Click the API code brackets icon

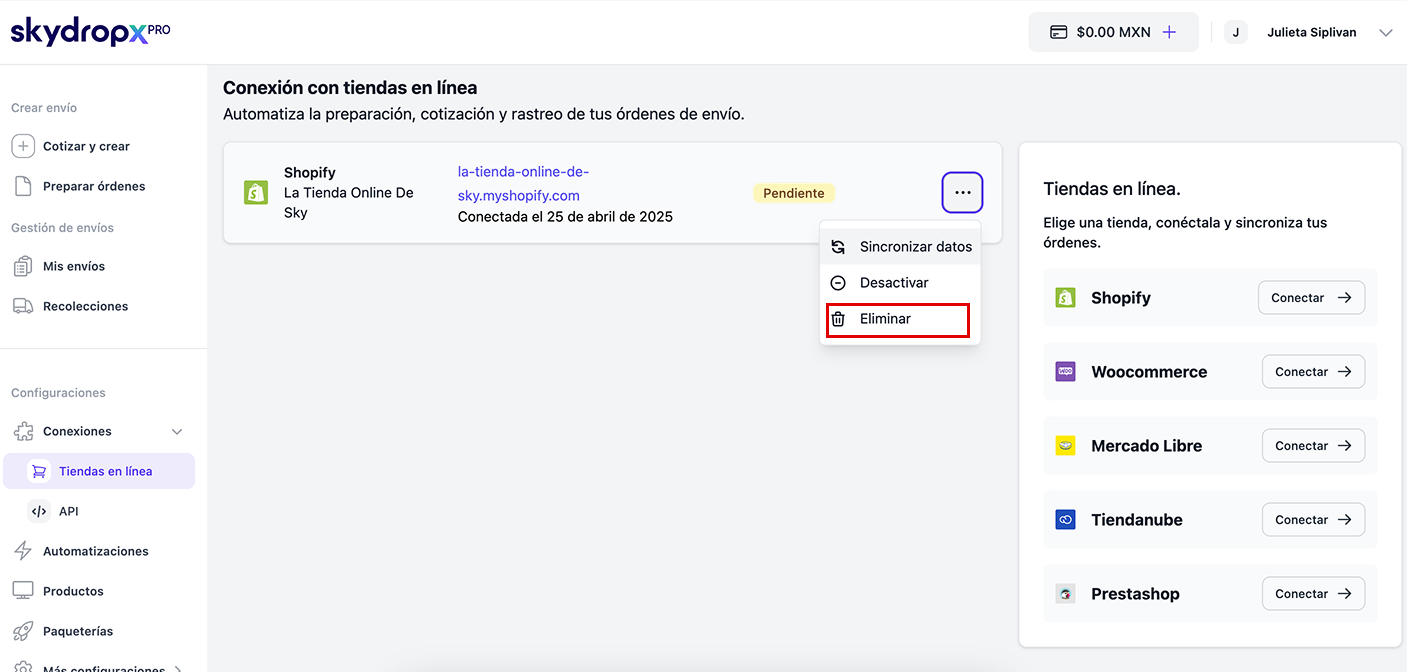coord(39,511)
